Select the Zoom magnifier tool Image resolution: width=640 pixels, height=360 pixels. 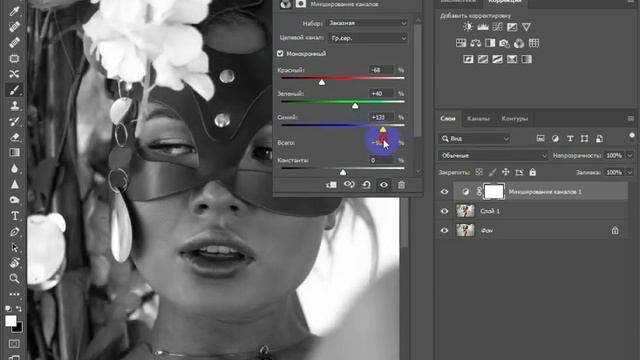pos(14,278)
